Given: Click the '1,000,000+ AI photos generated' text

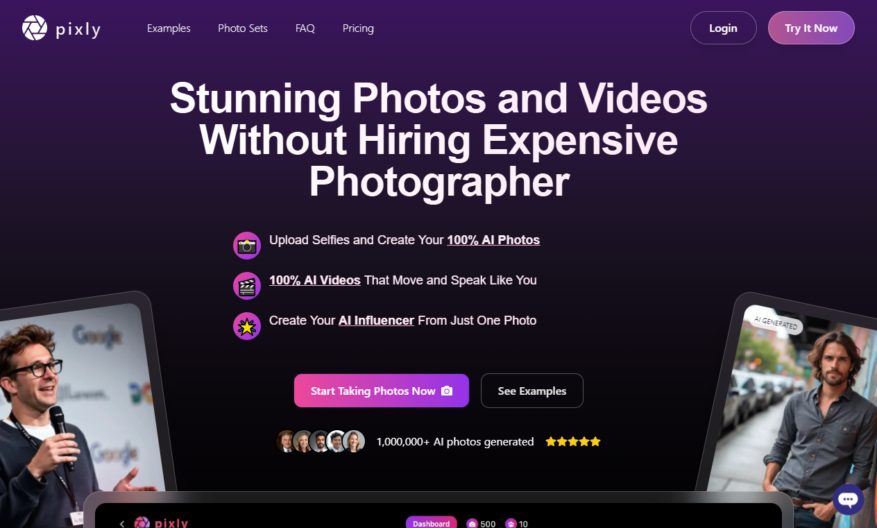Looking at the screenshot, I should pos(455,442).
